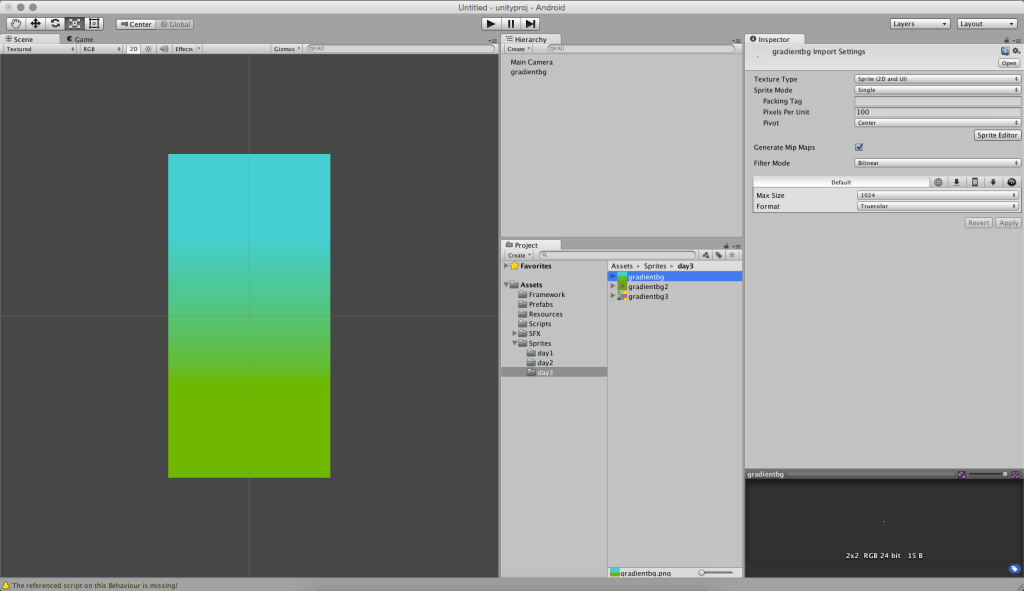1024x591 pixels.
Task: Select the Move tool
Action: [36, 23]
